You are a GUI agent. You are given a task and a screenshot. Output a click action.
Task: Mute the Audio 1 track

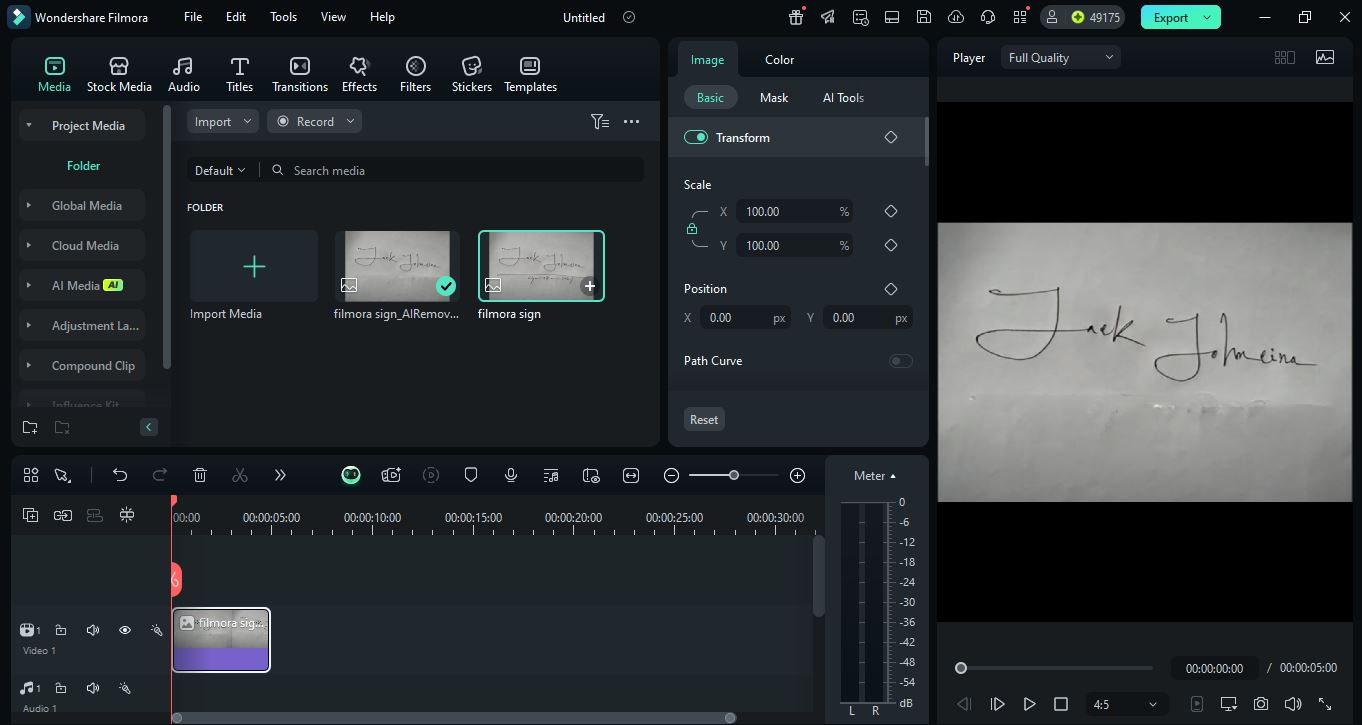pyautogui.click(x=93, y=688)
